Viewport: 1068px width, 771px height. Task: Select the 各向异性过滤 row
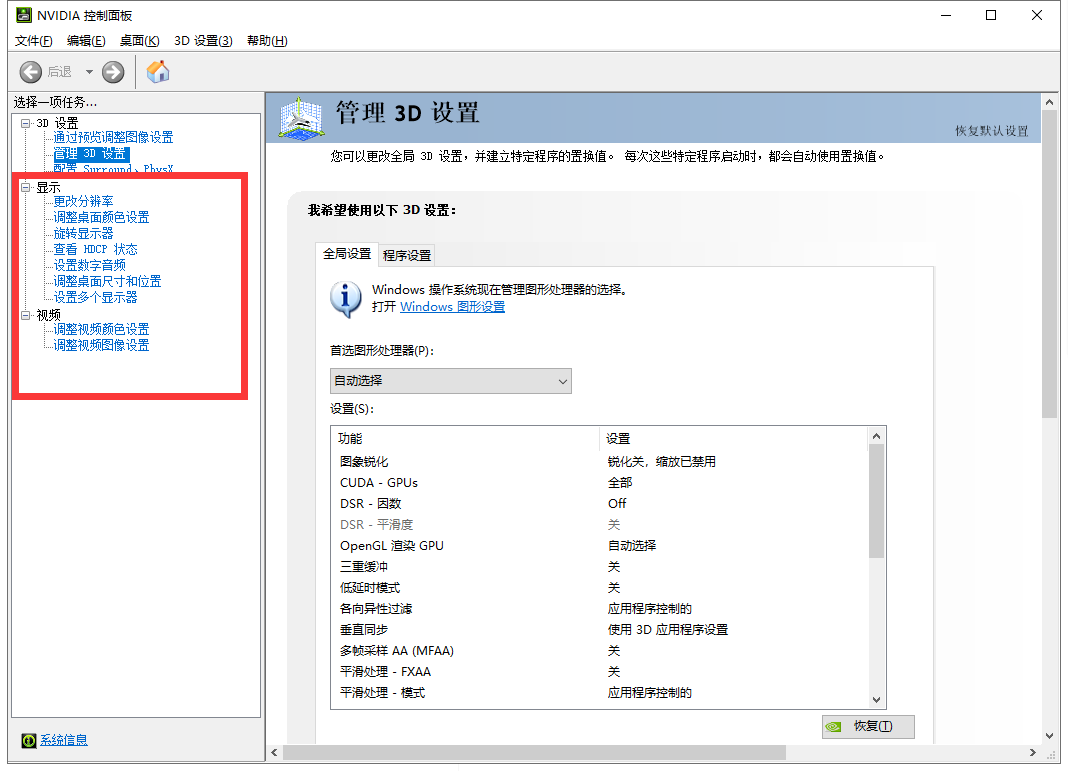coord(599,609)
